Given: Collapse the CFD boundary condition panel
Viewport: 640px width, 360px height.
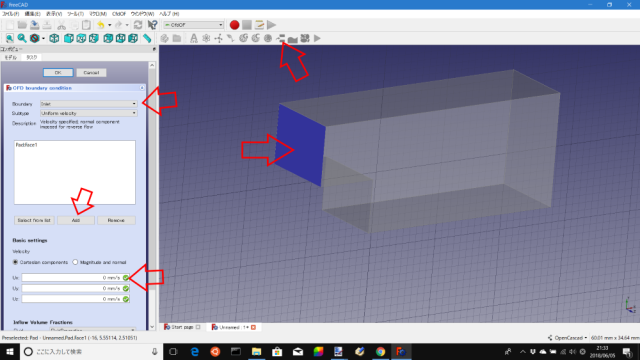Looking at the screenshot, I should (142, 88).
